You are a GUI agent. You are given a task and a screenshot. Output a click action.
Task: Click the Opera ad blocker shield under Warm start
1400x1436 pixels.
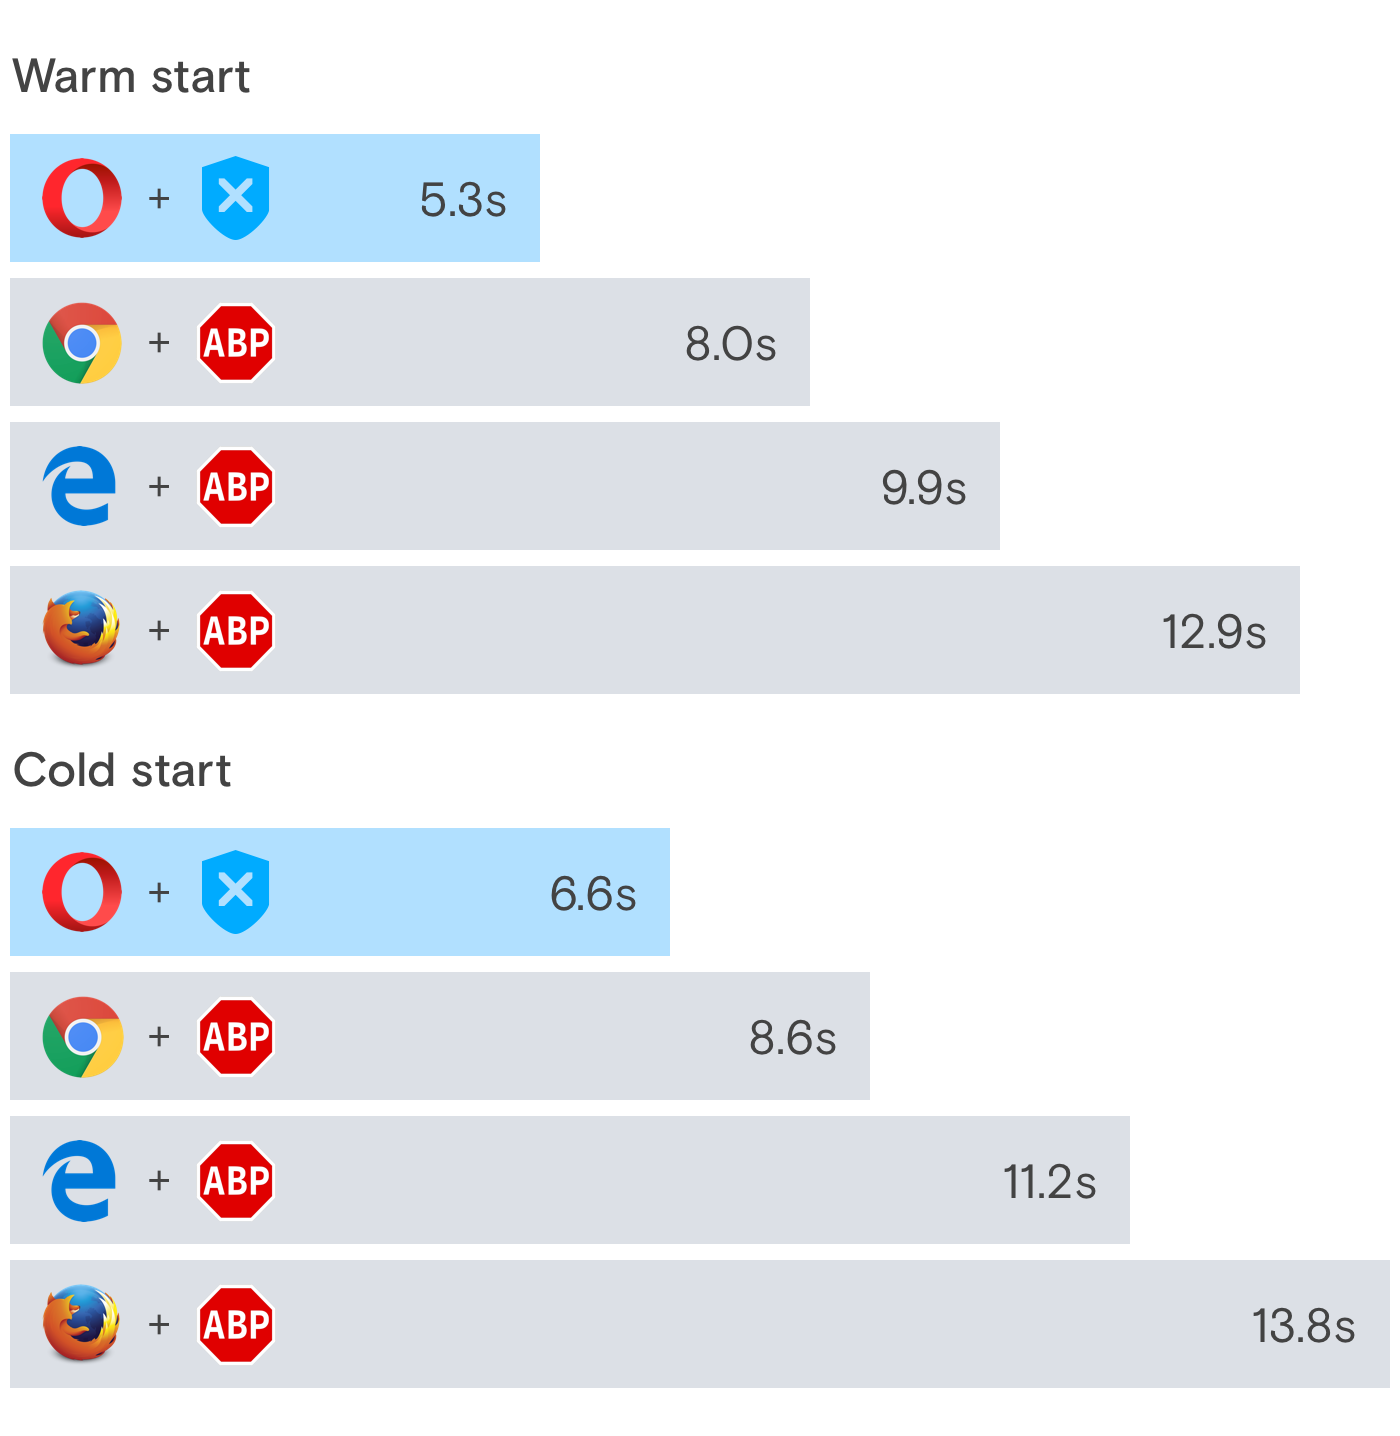point(235,198)
